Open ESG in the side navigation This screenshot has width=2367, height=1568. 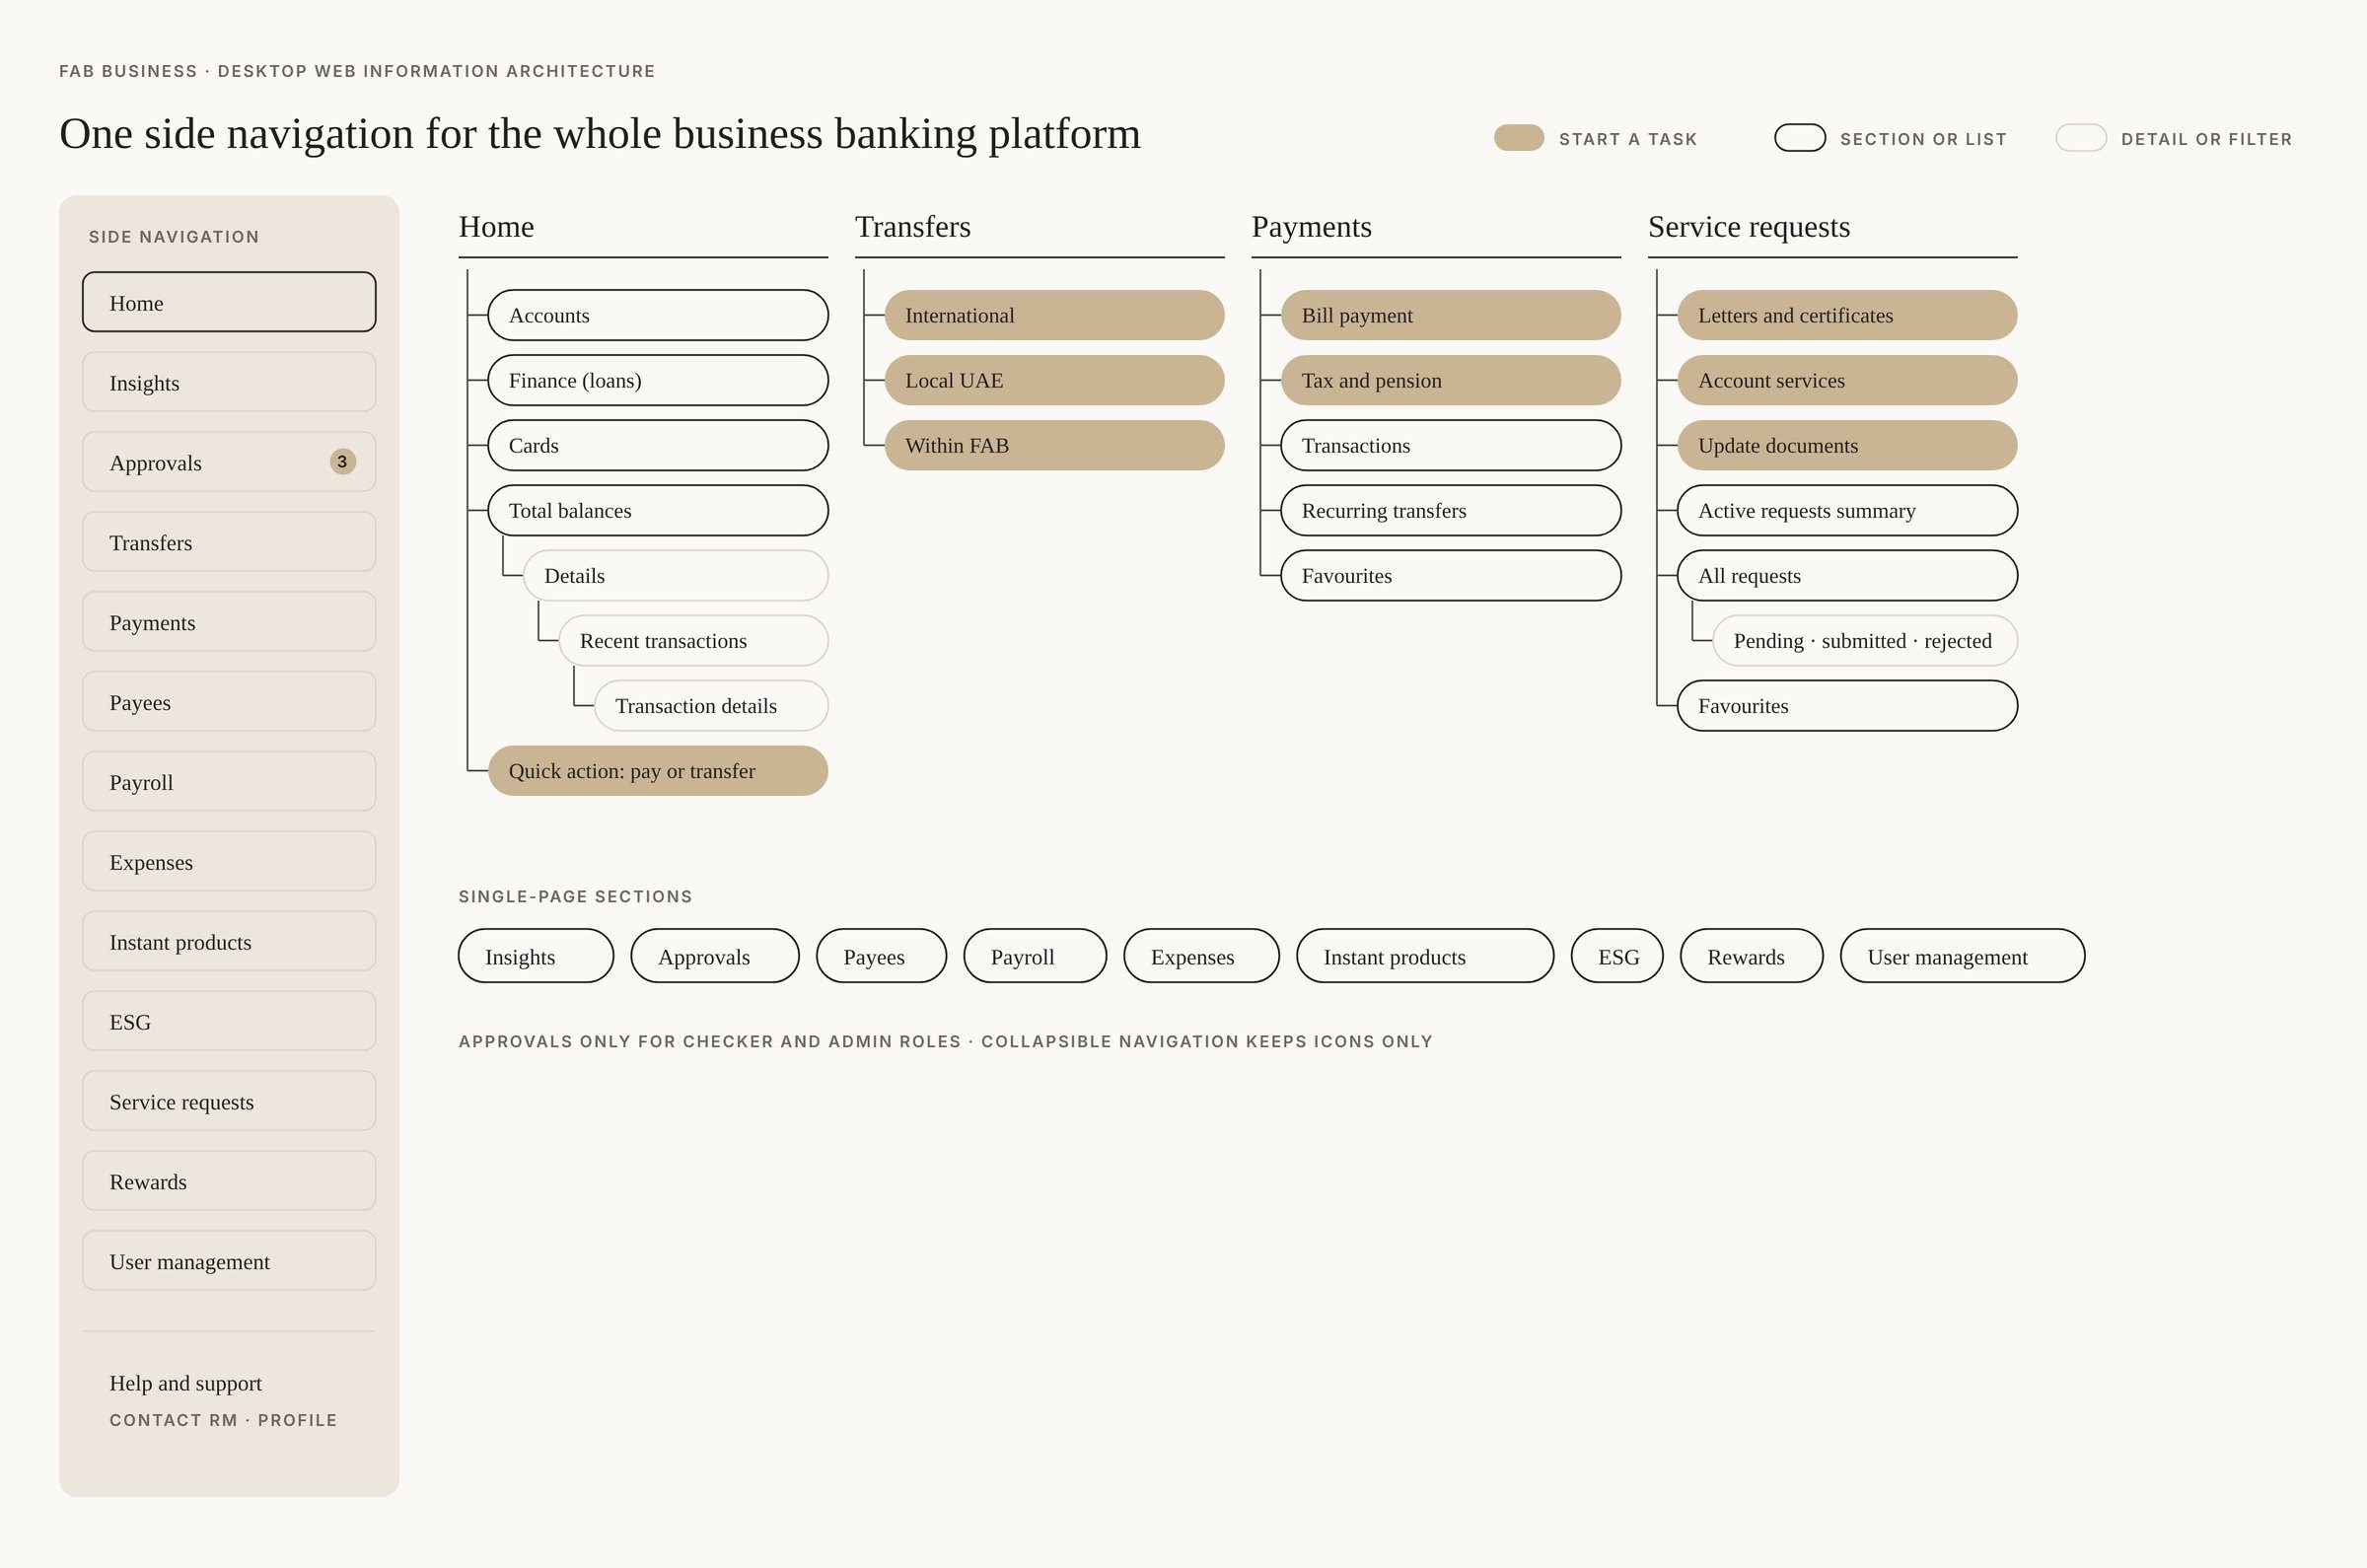[229, 1022]
